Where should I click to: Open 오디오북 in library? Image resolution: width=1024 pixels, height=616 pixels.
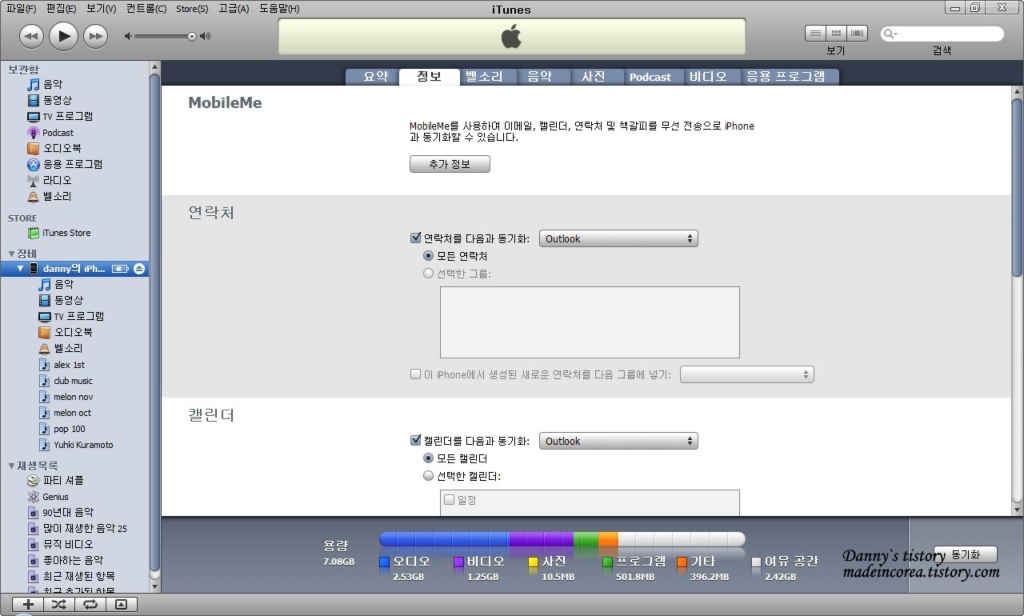point(54,148)
